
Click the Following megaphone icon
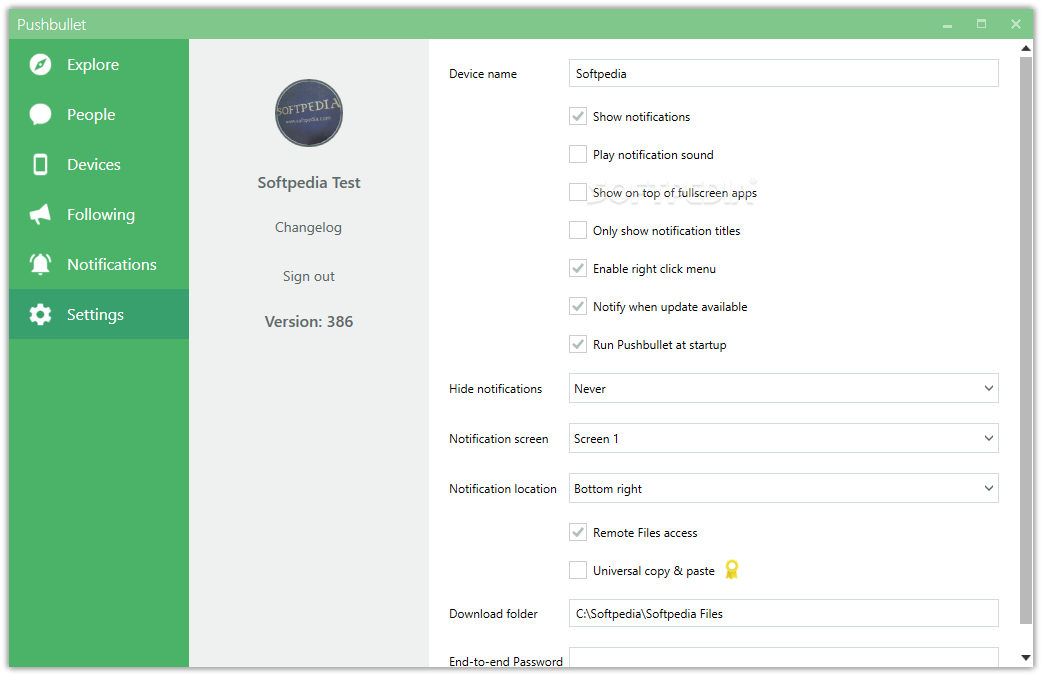(x=41, y=214)
